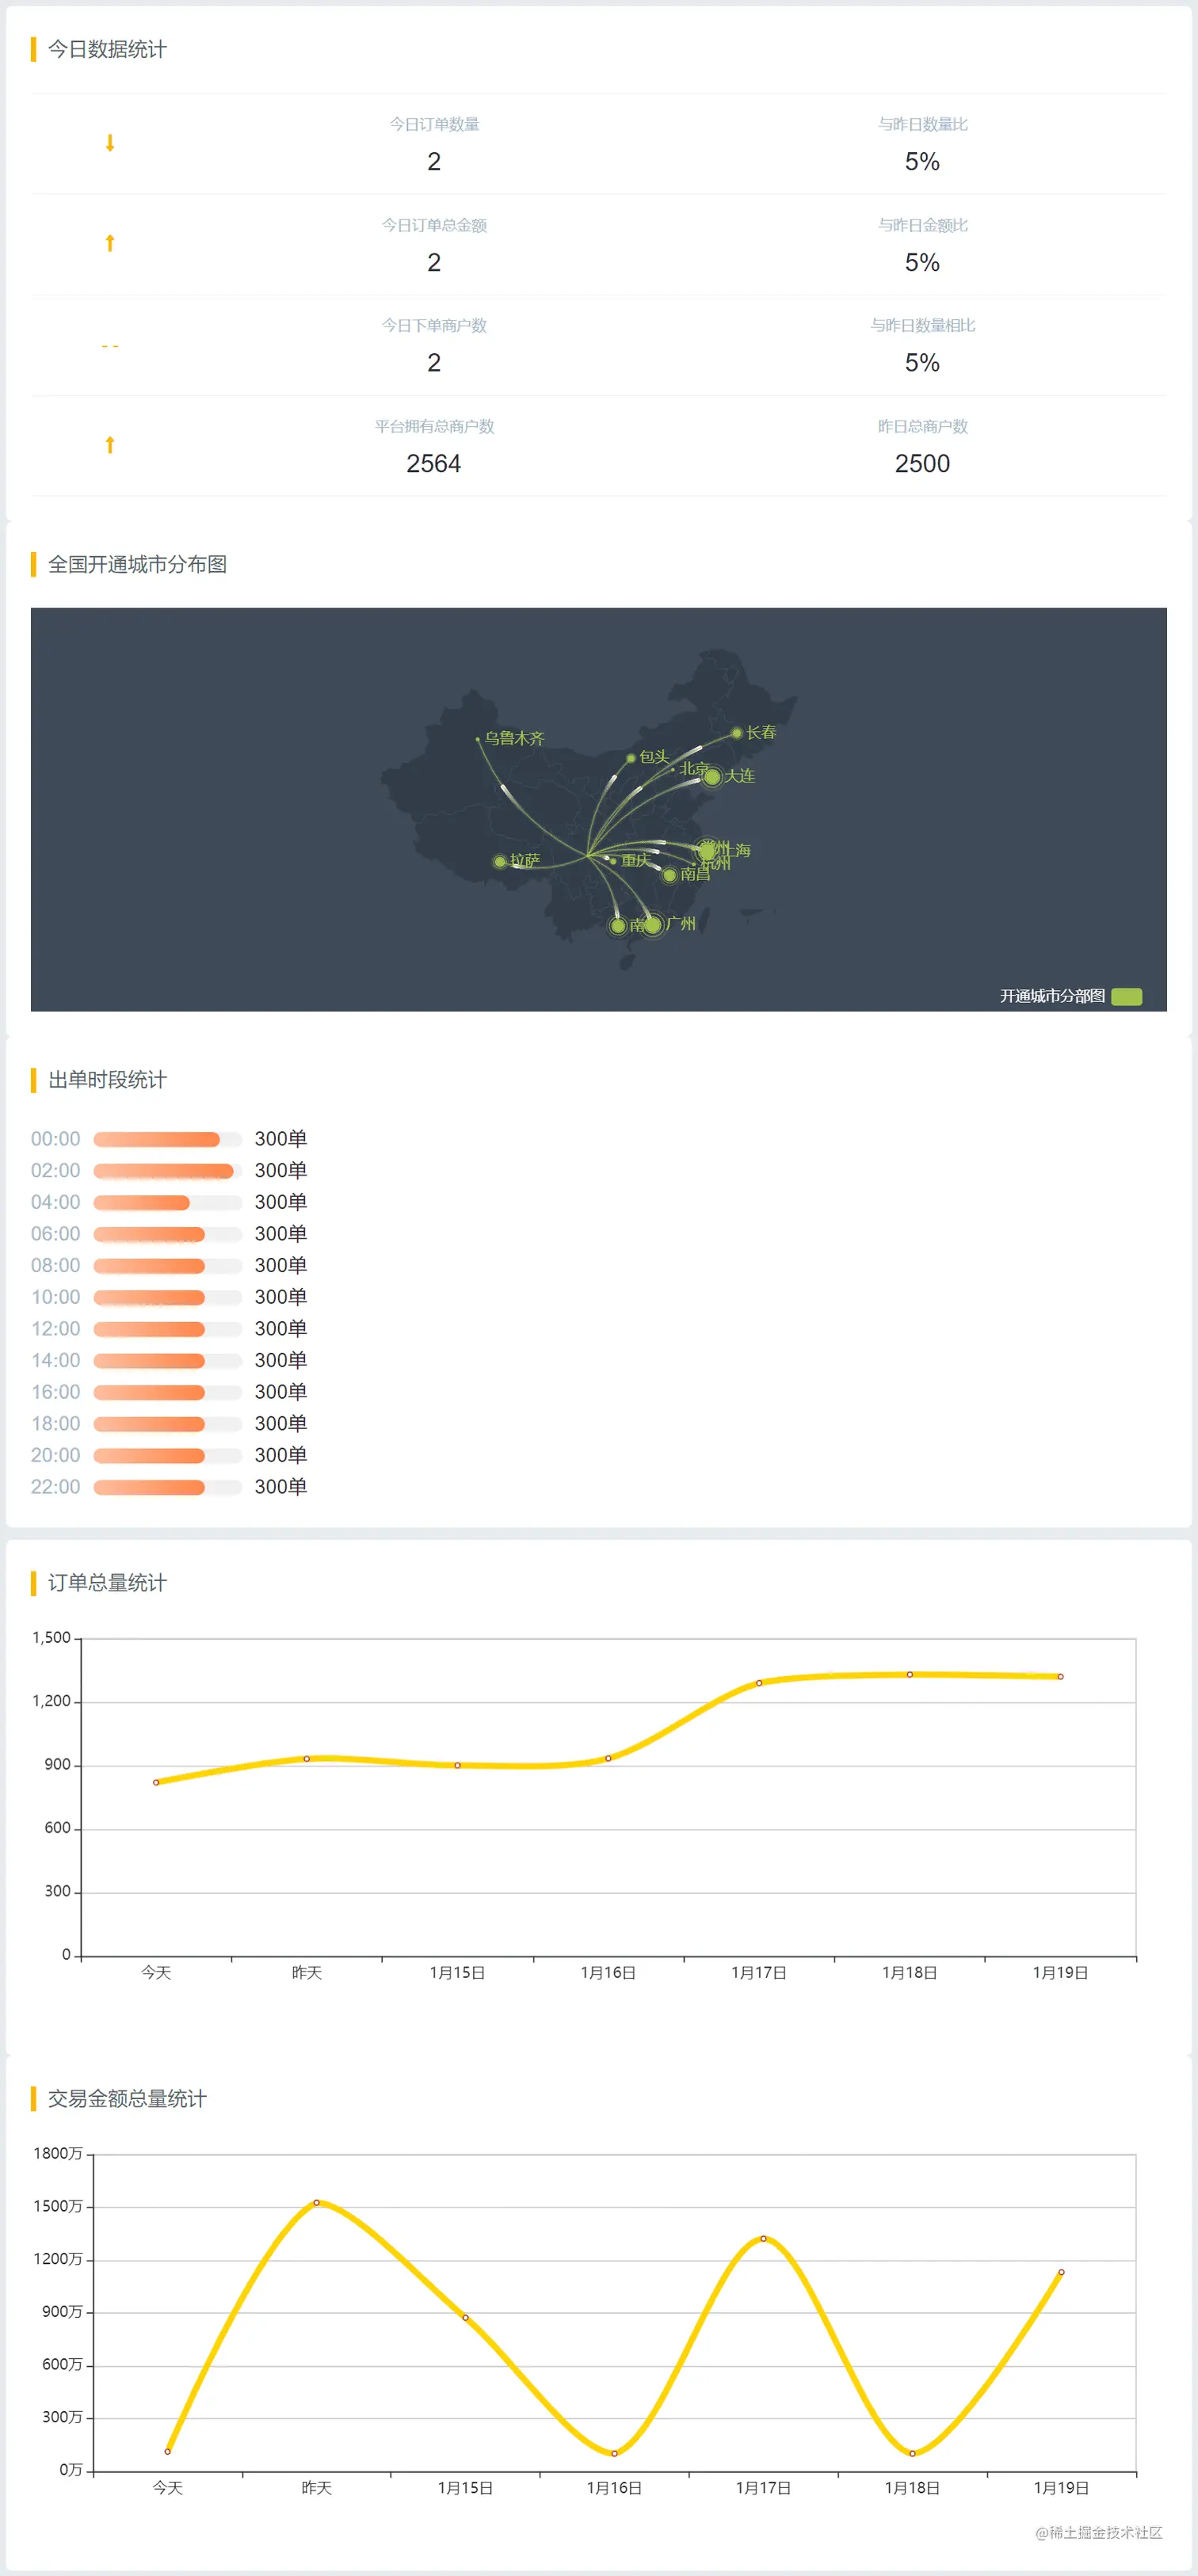1198x2576 pixels.
Task: Select the 长春 city marker on map
Action: (737, 733)
